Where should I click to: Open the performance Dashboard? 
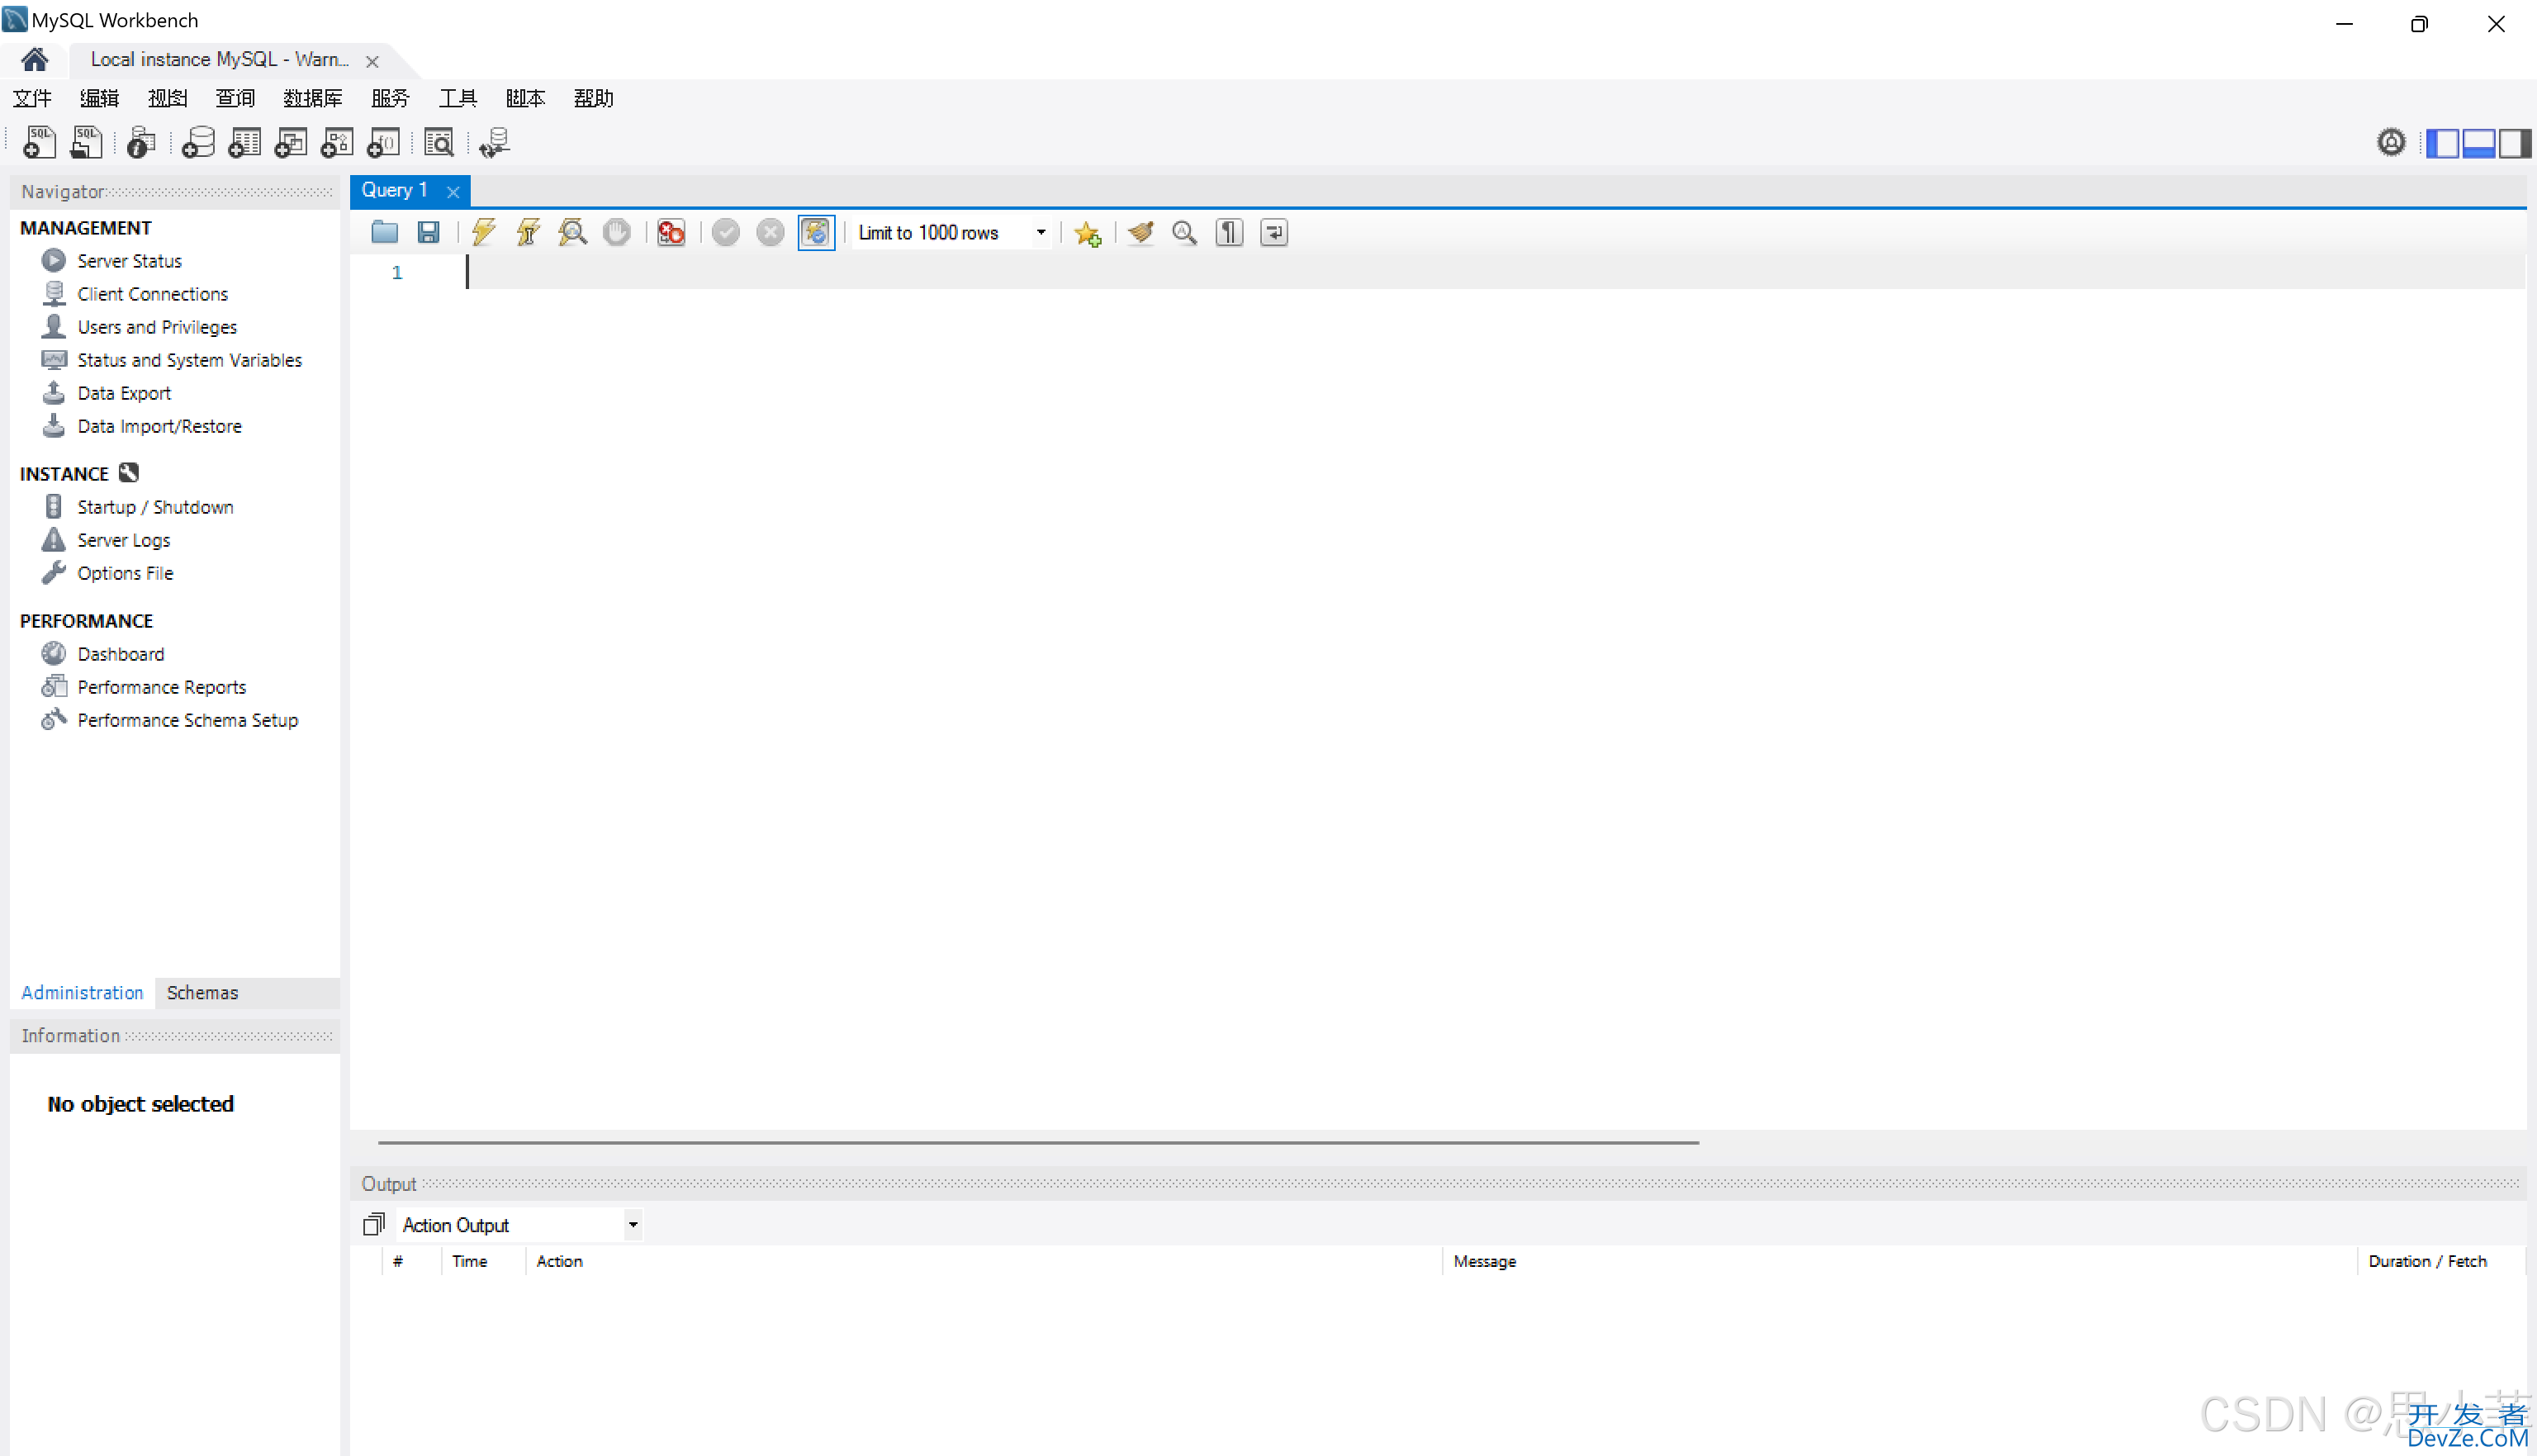pyautogui.click(x=121, y=654)
